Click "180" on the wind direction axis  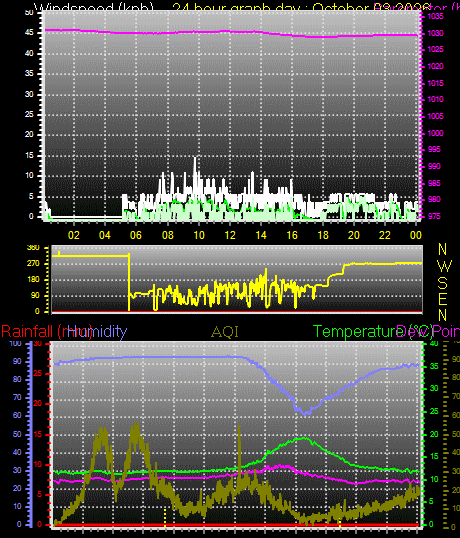(x=33, y=279)
